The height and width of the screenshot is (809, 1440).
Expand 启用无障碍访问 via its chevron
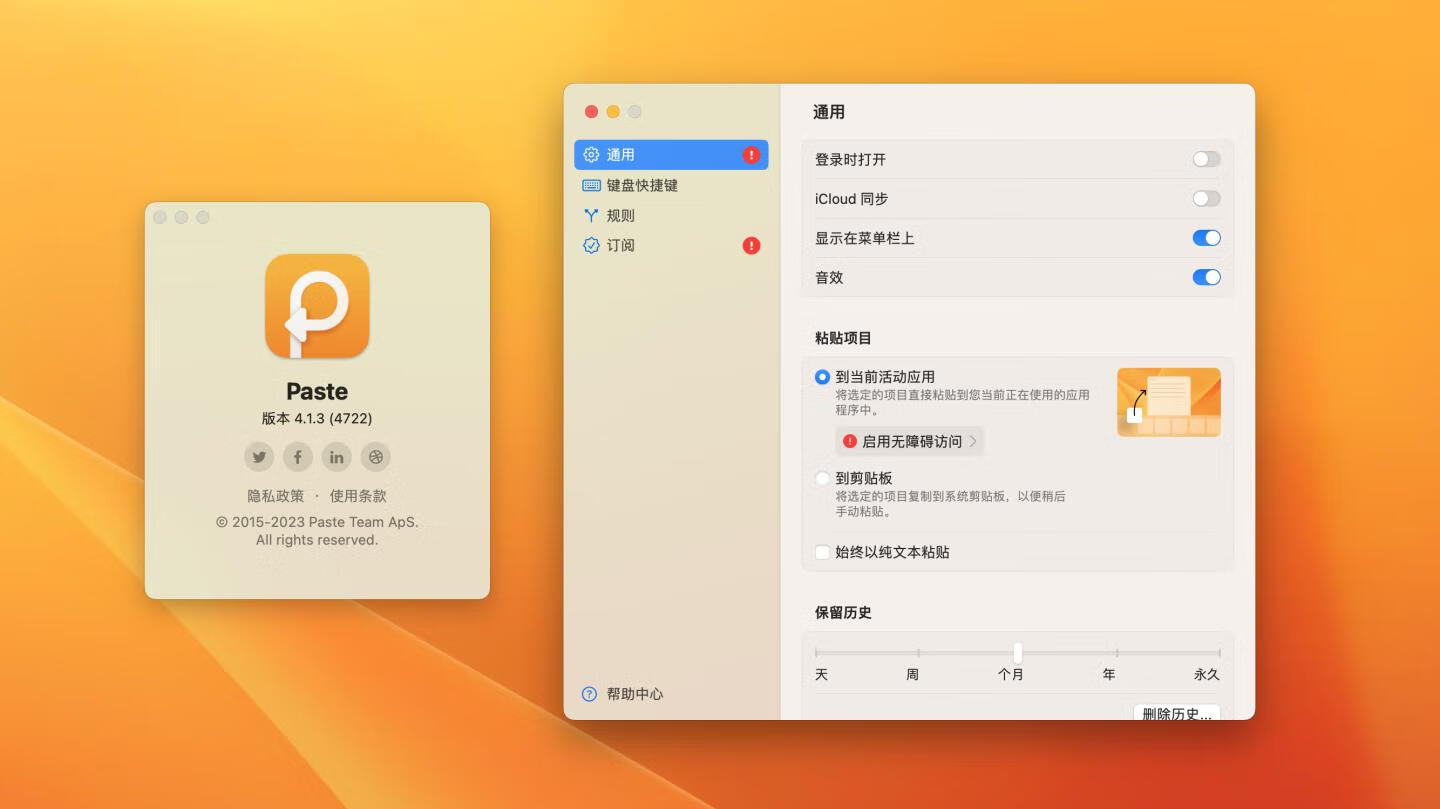(x=975, y=440)
